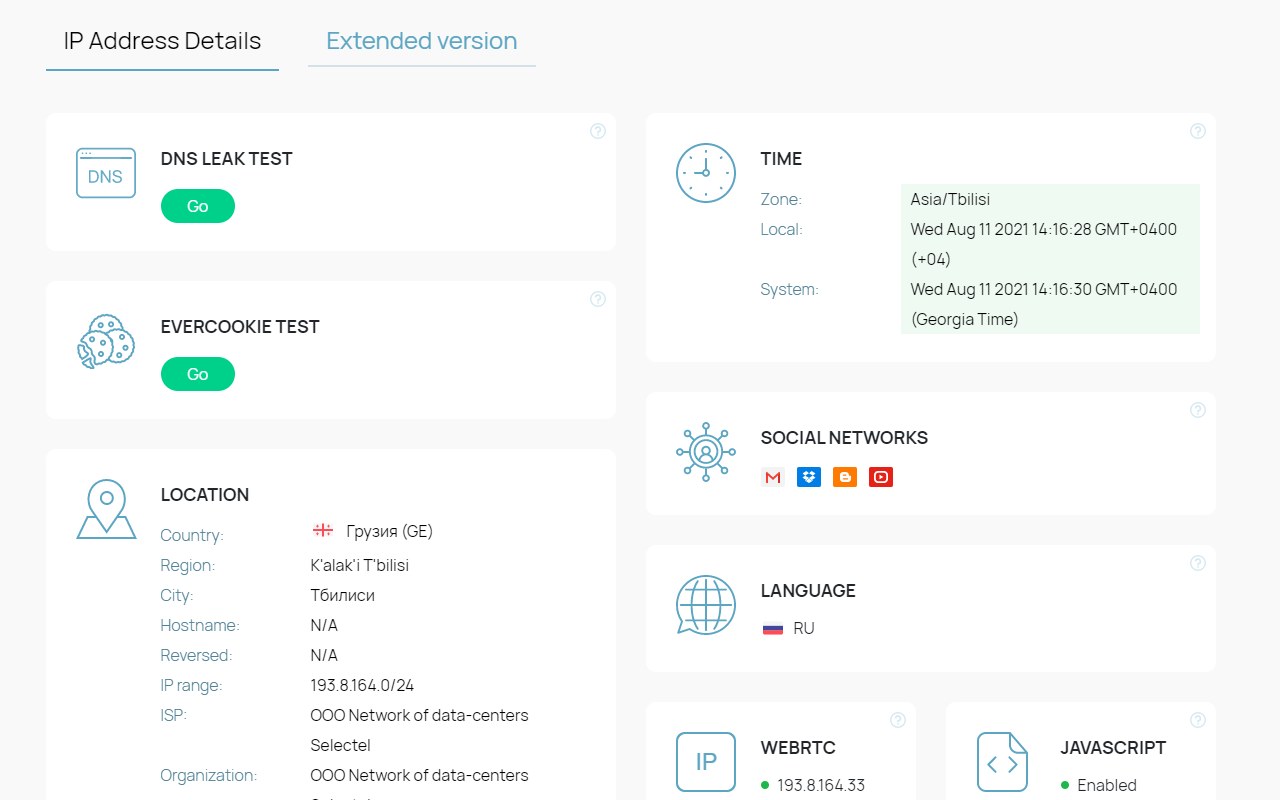1280x800 pixels.
Task: Click the green dot beside JavaScript Enabled
Action: 1065,785
